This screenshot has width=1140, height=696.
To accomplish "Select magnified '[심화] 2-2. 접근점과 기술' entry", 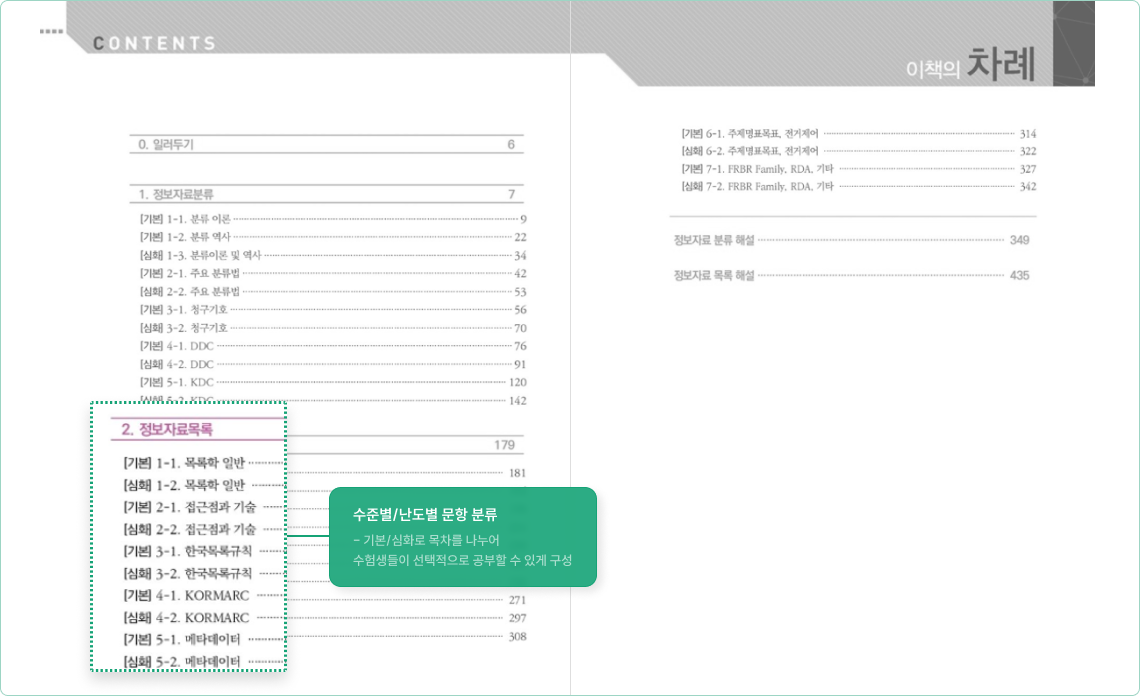I will click(190, 529).
